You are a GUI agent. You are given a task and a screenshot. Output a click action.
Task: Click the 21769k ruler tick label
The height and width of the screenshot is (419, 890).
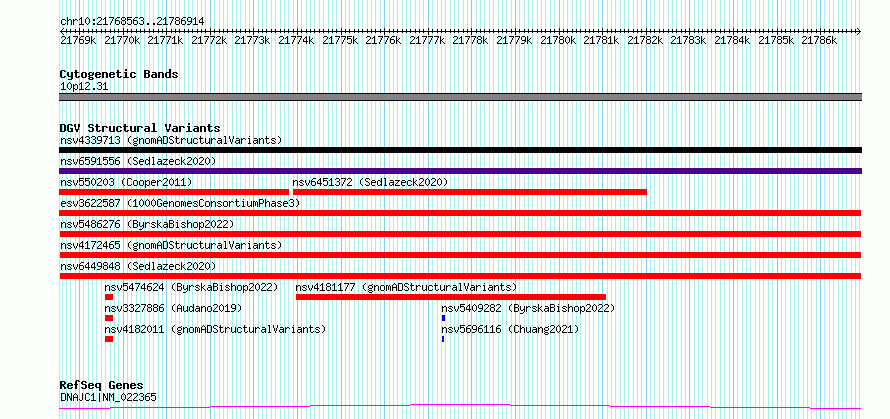(x=78, y=40)
